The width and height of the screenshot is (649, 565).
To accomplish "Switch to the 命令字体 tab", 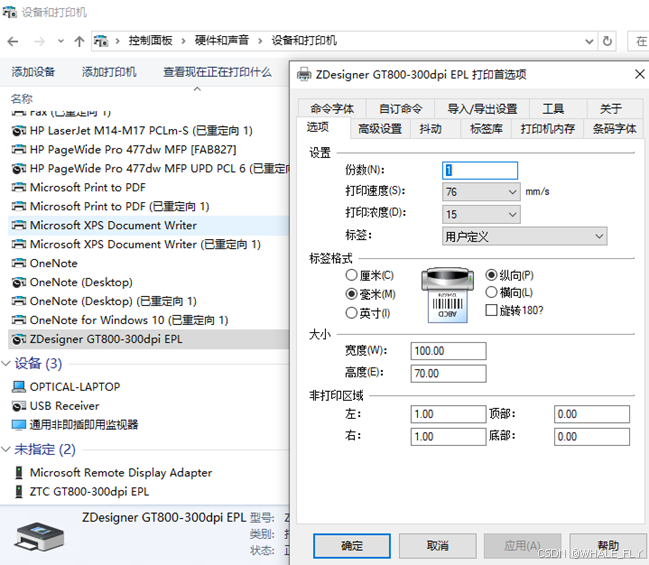I will [x=332, y=109].
